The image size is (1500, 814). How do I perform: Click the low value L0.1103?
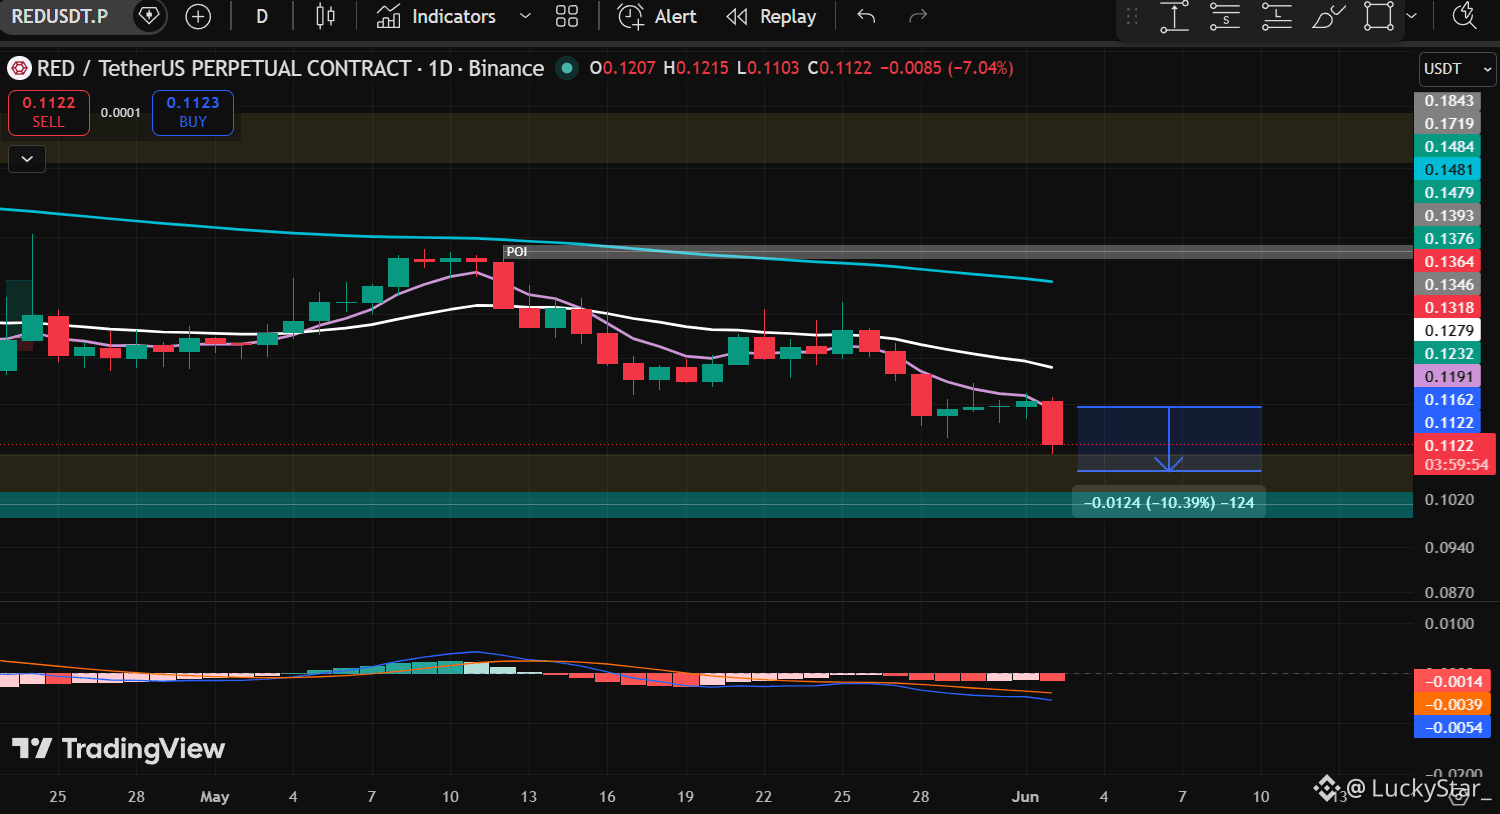[x=768, y=68]
